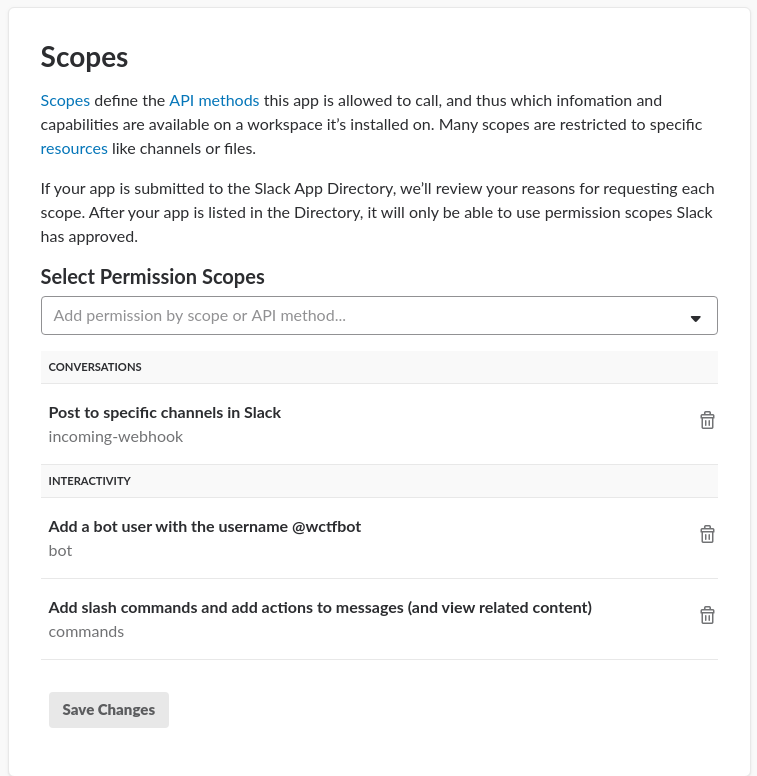Follow the 'API methods' link

tap(214, 101)
